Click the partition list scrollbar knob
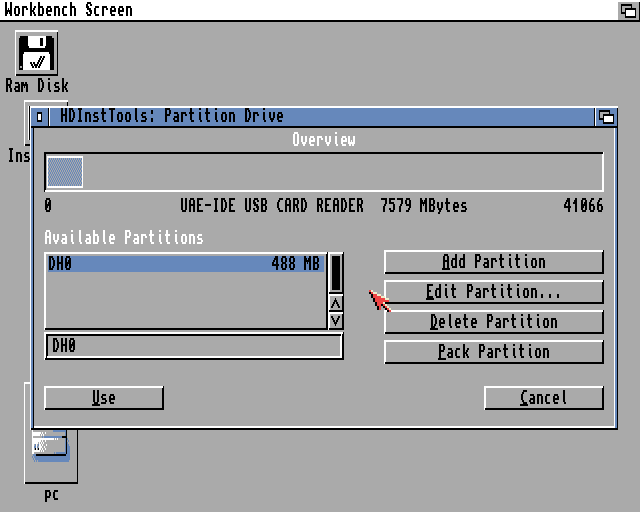The width and height of the screenshot is (640, 512). click(336, 271)
